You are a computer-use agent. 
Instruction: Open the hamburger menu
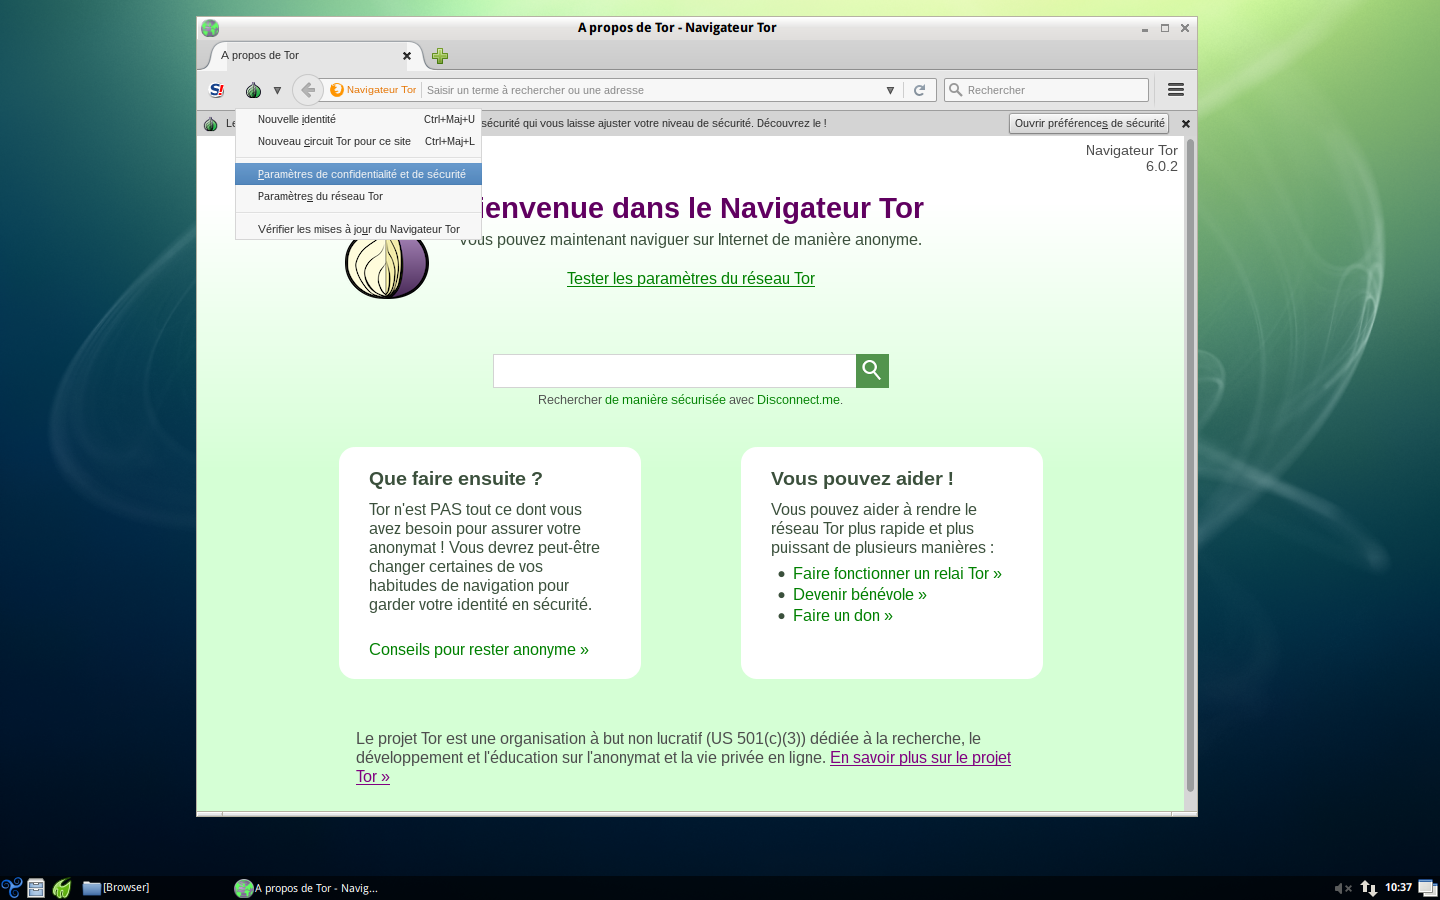[1176, 90]
